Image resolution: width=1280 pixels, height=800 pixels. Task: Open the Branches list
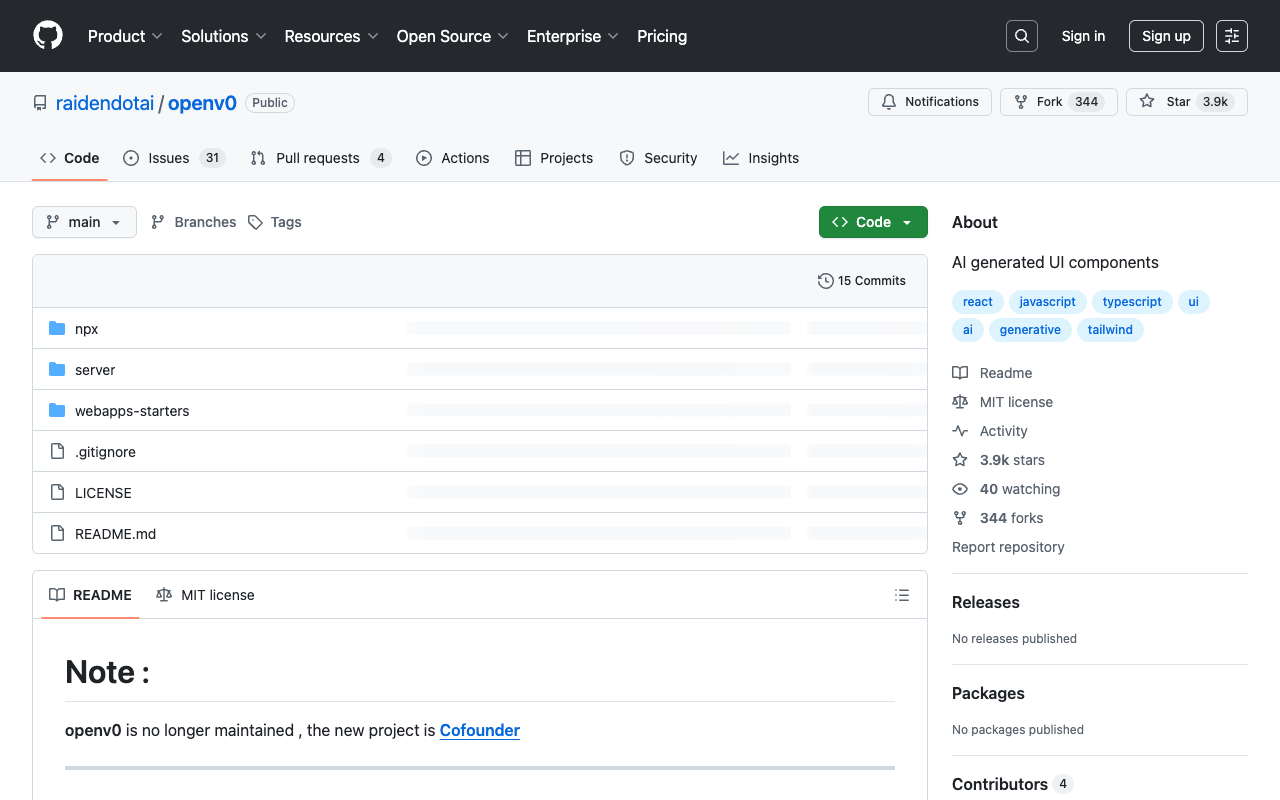point(193,222)
